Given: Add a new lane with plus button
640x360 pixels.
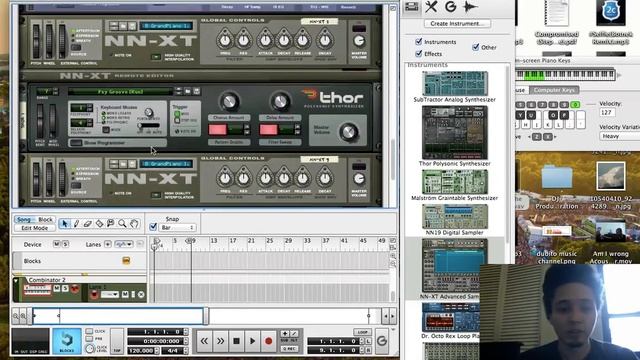Looking at the screenshot, I should (x=107, y=244).
